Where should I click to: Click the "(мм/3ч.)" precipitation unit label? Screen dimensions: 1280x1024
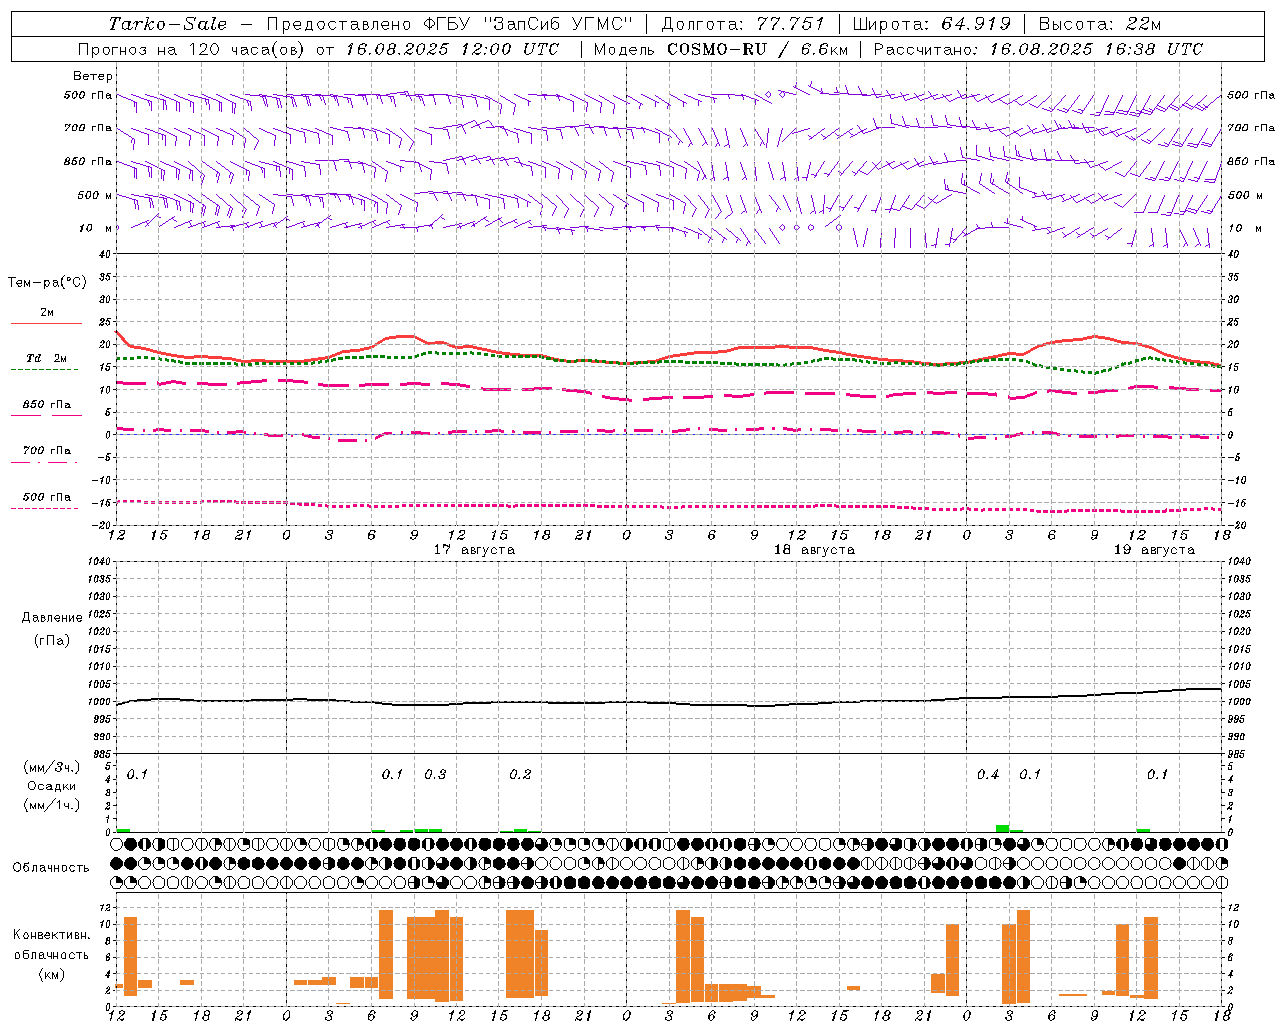coord(51,767)
